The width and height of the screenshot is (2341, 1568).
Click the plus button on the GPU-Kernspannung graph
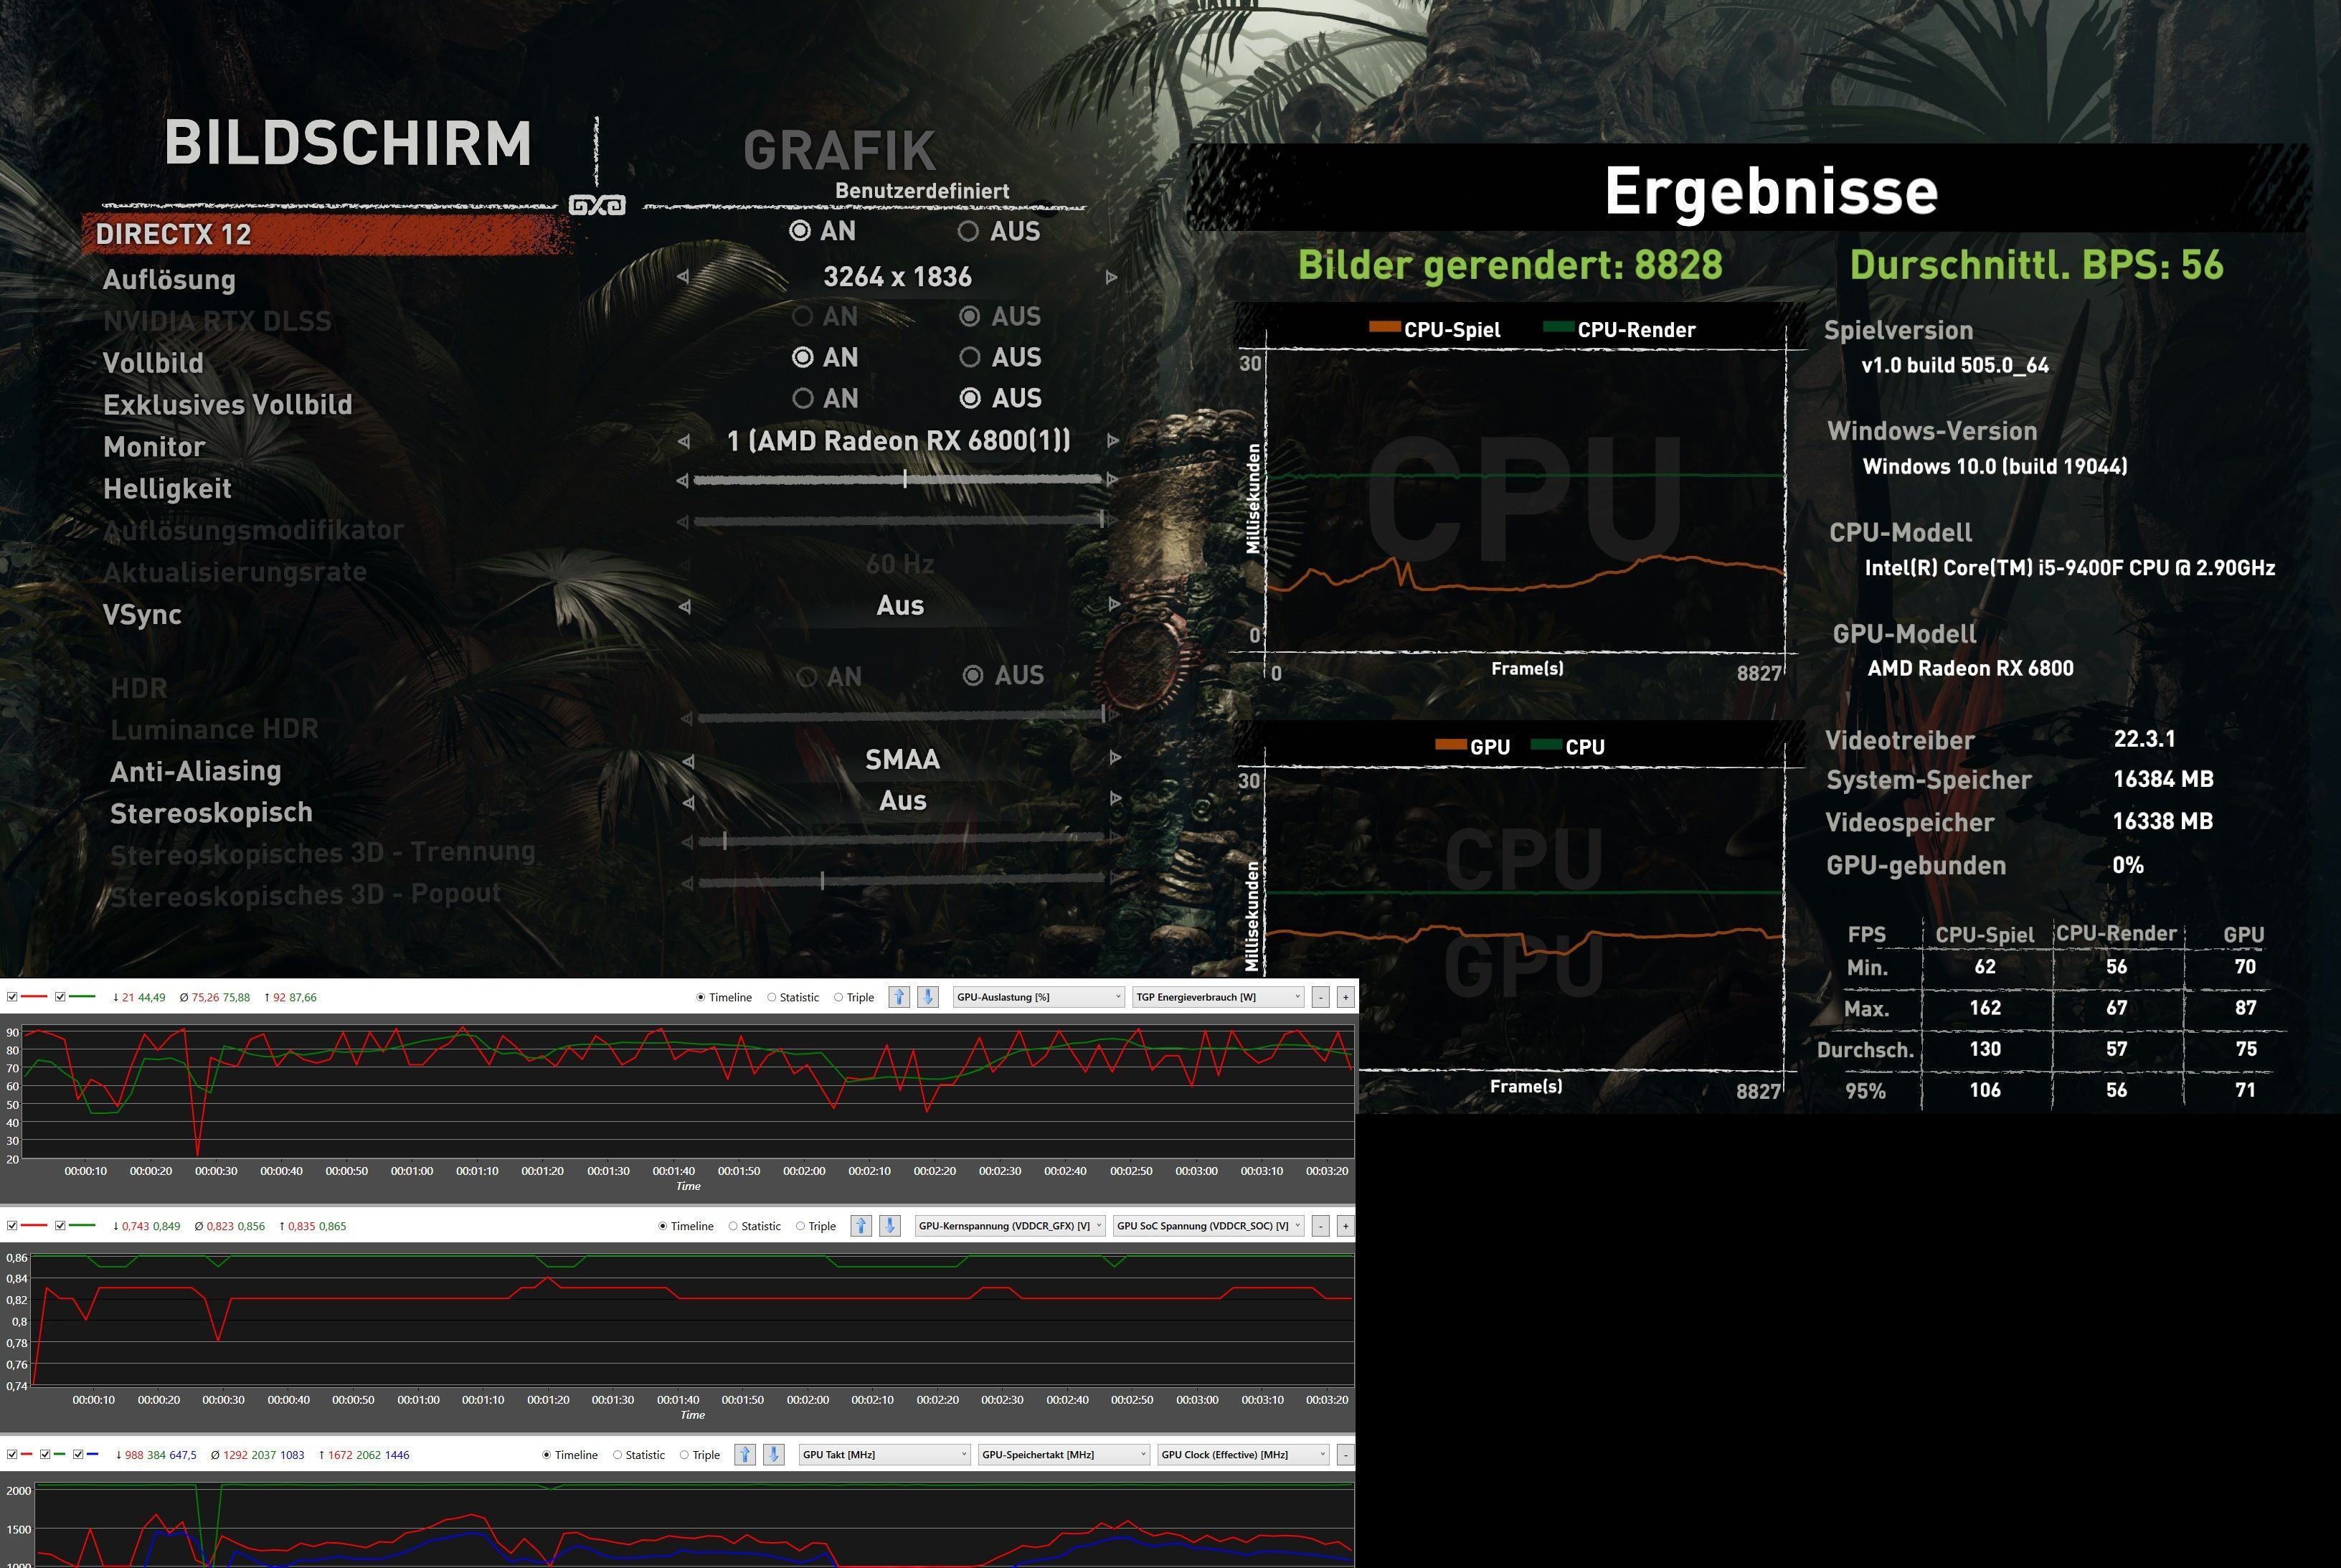[x=1345, y=1226]
